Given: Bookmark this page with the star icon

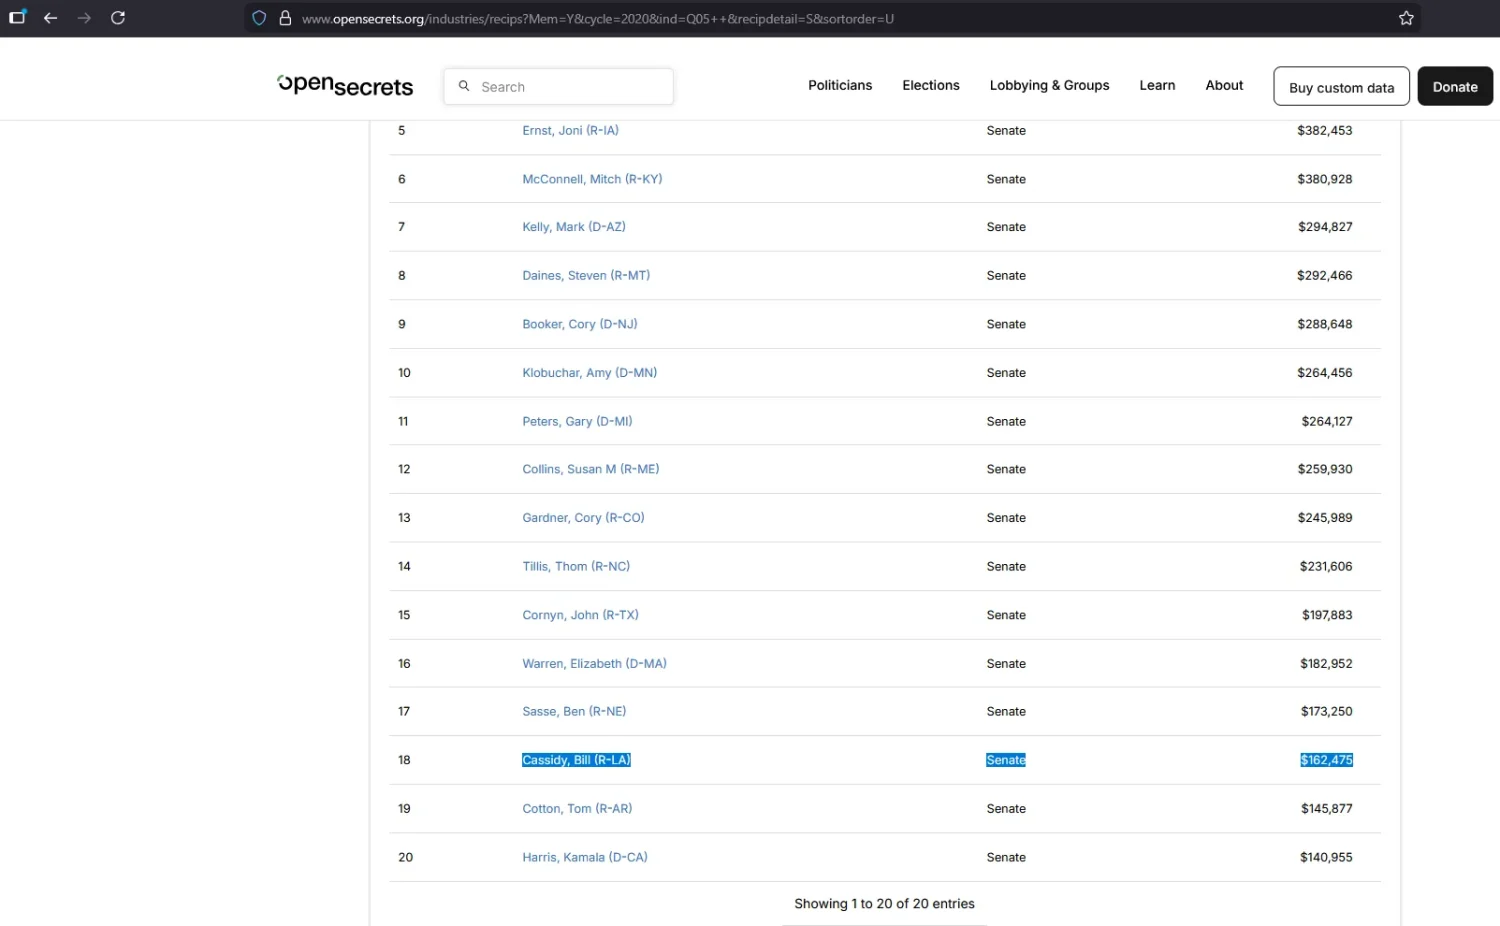Looking at the screenshot, I should click(1406, 18).
